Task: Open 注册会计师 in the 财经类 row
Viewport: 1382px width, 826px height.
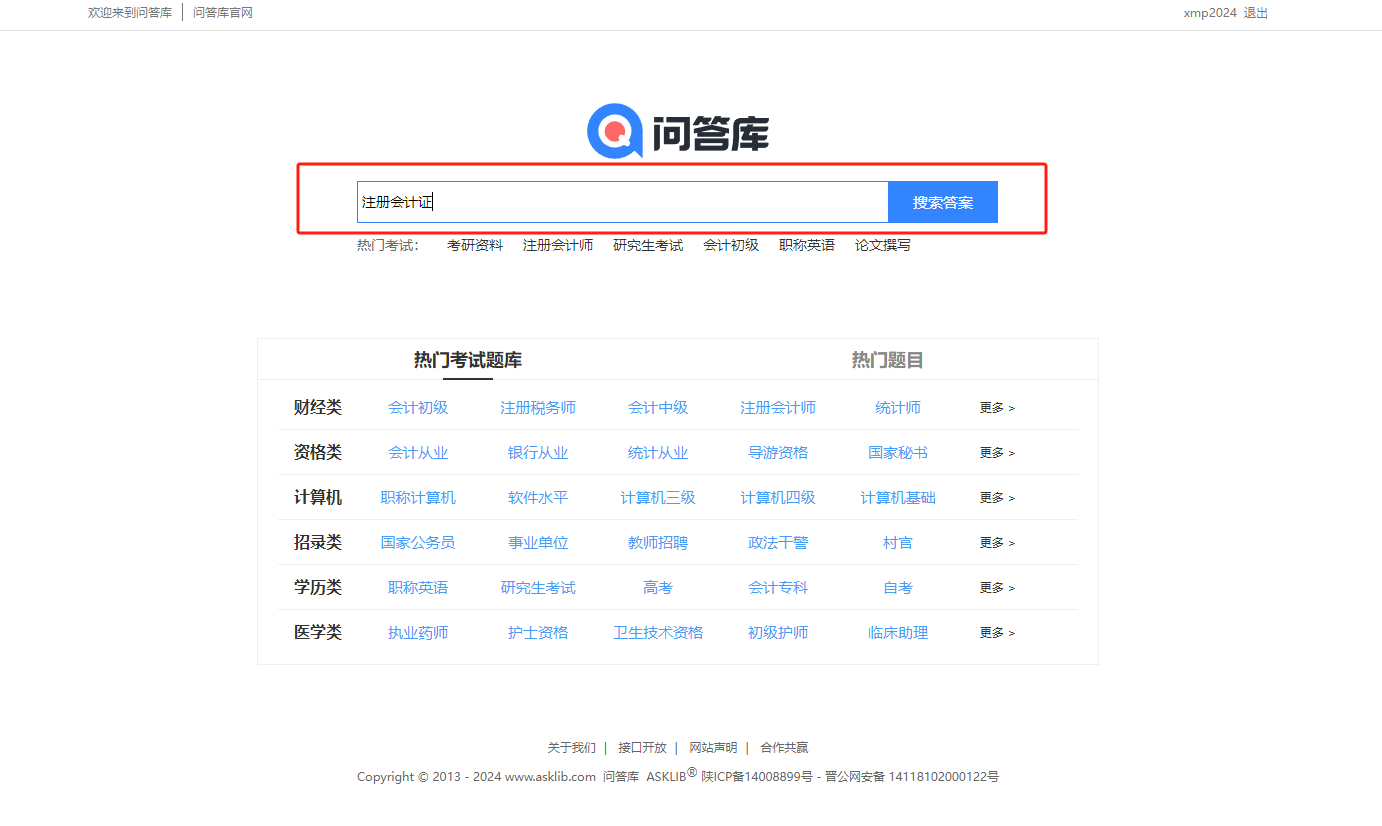Action: click(x=778, y=408)
